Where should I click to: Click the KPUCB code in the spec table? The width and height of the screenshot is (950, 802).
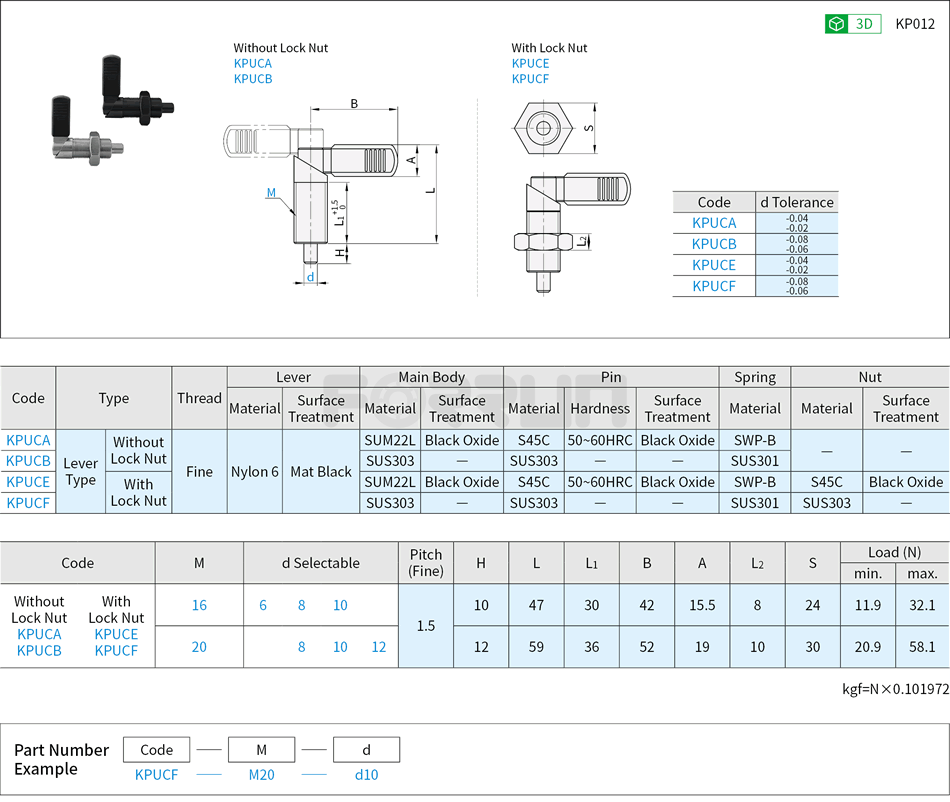pyautogui.click(x=28, y=461)
